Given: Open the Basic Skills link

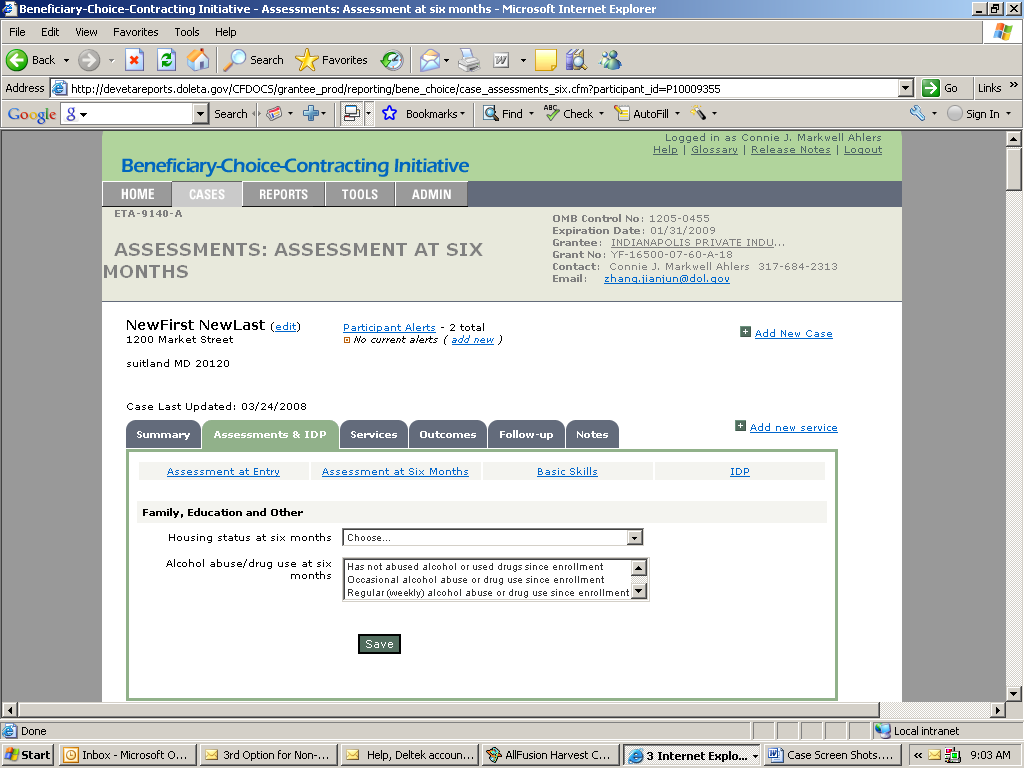Looking at the screenshot, I should coord(568,472).
